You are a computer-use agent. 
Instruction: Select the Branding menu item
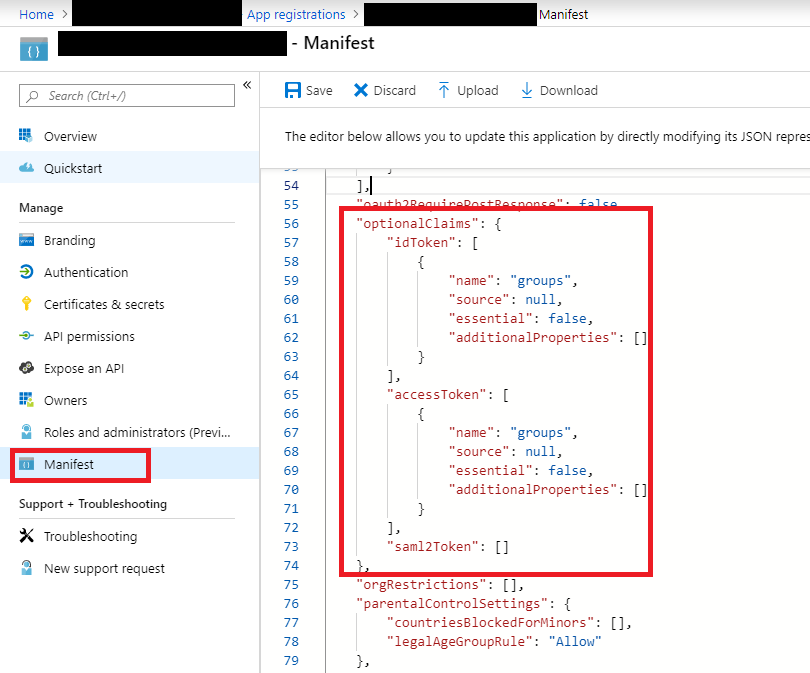point(69,240)
